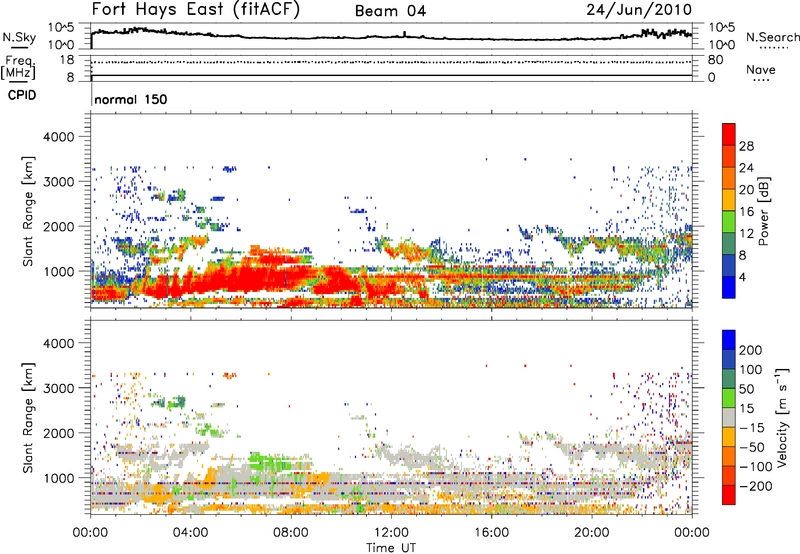Click the '-15' label on the velocity color bar
Viewport: 800px width, 554px height.
(x=752, y=427)
